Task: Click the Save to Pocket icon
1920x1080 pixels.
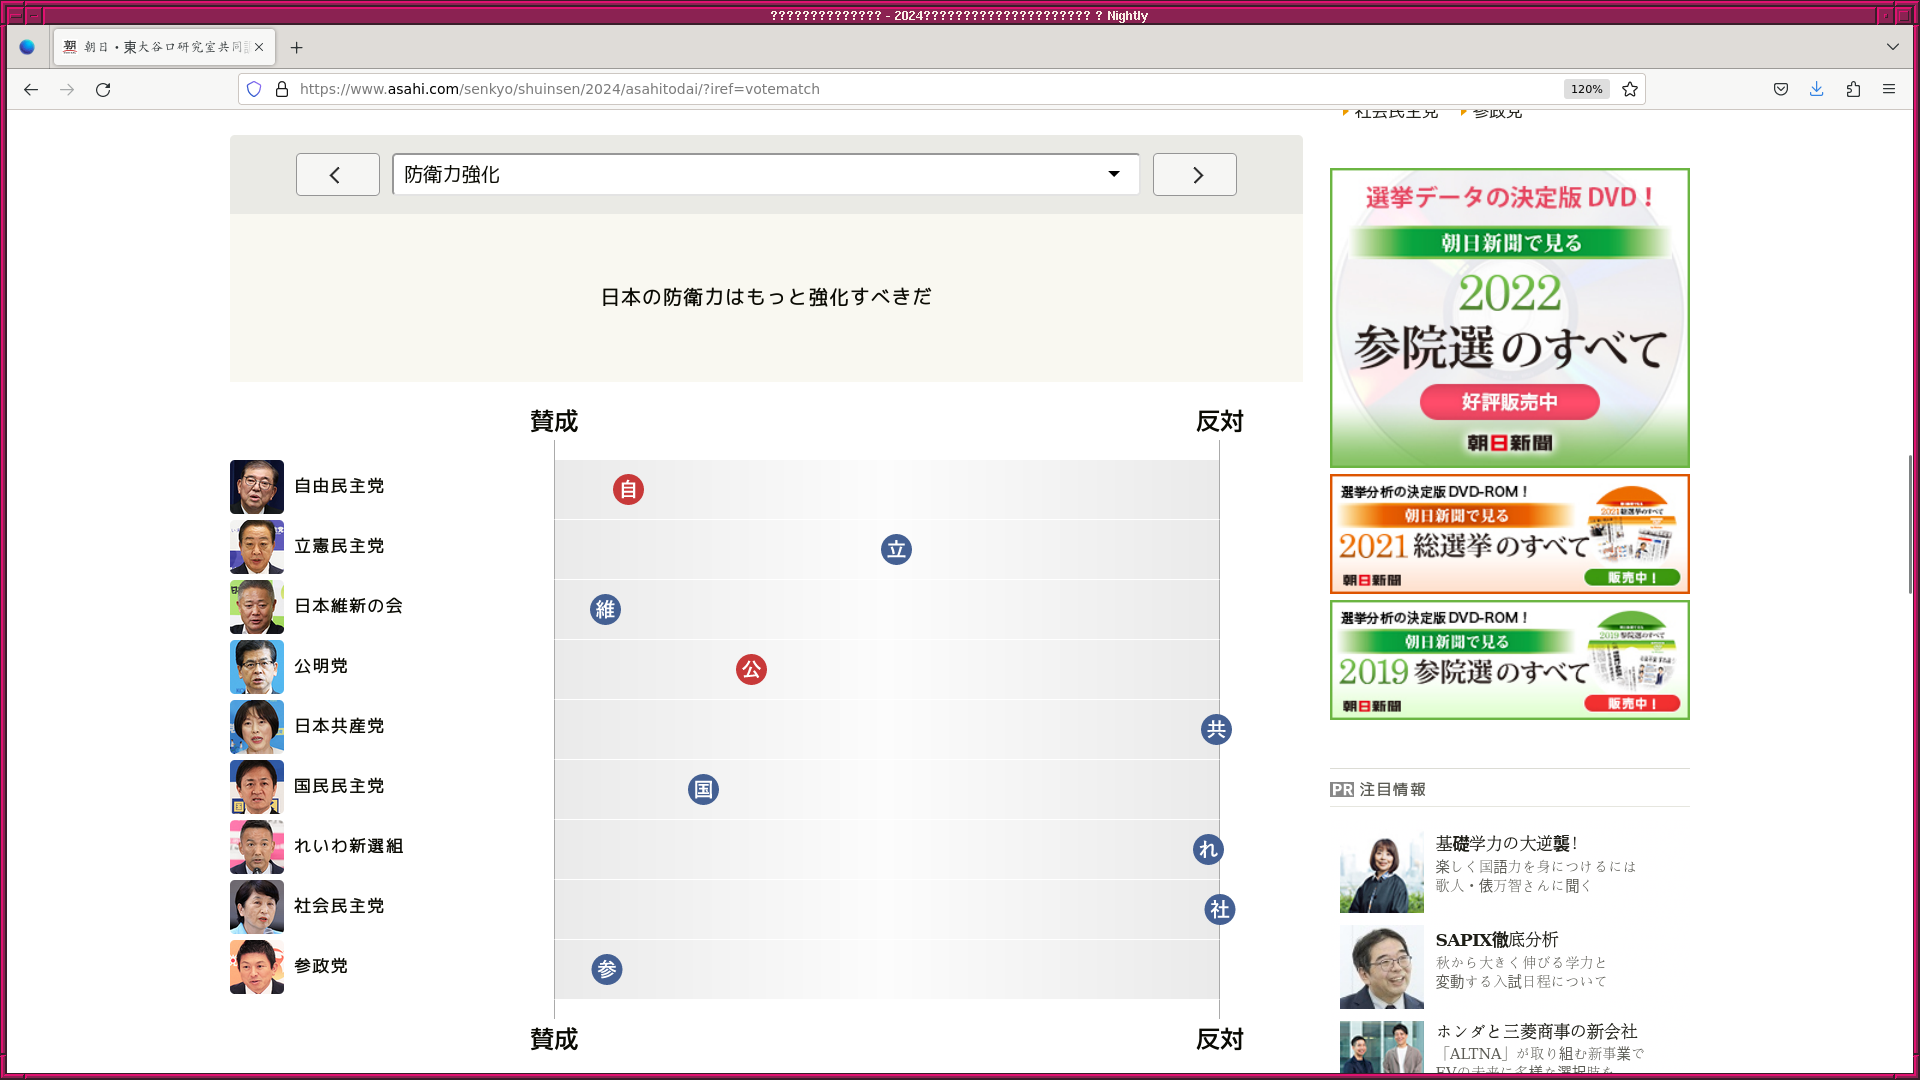Action: 1781,89
